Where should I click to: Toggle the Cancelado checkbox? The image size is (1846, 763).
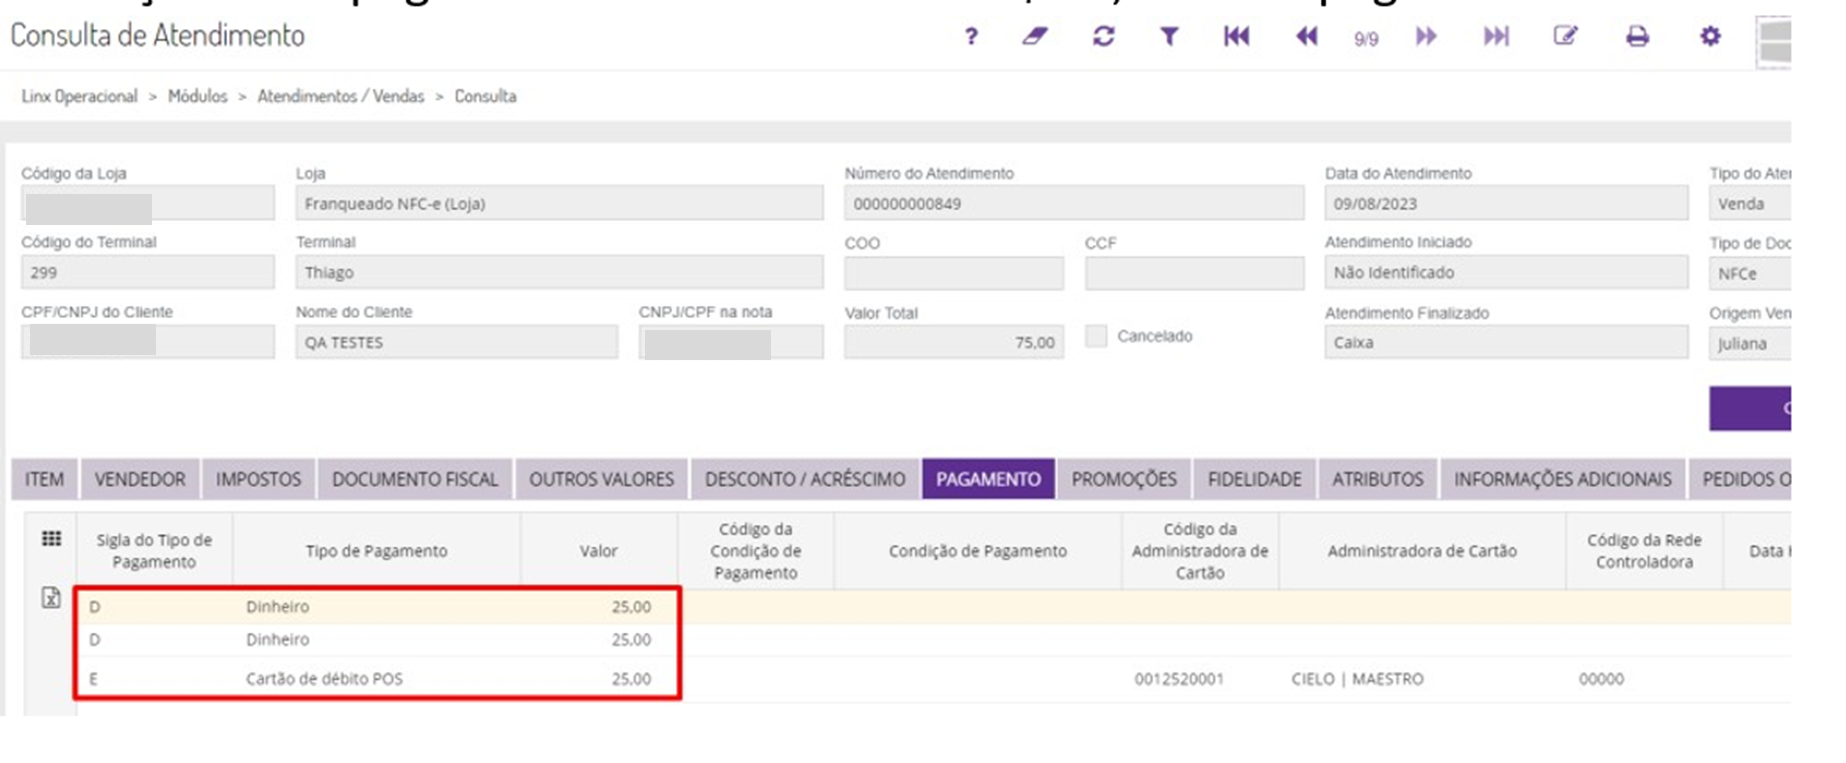(x=1096, y=336)
